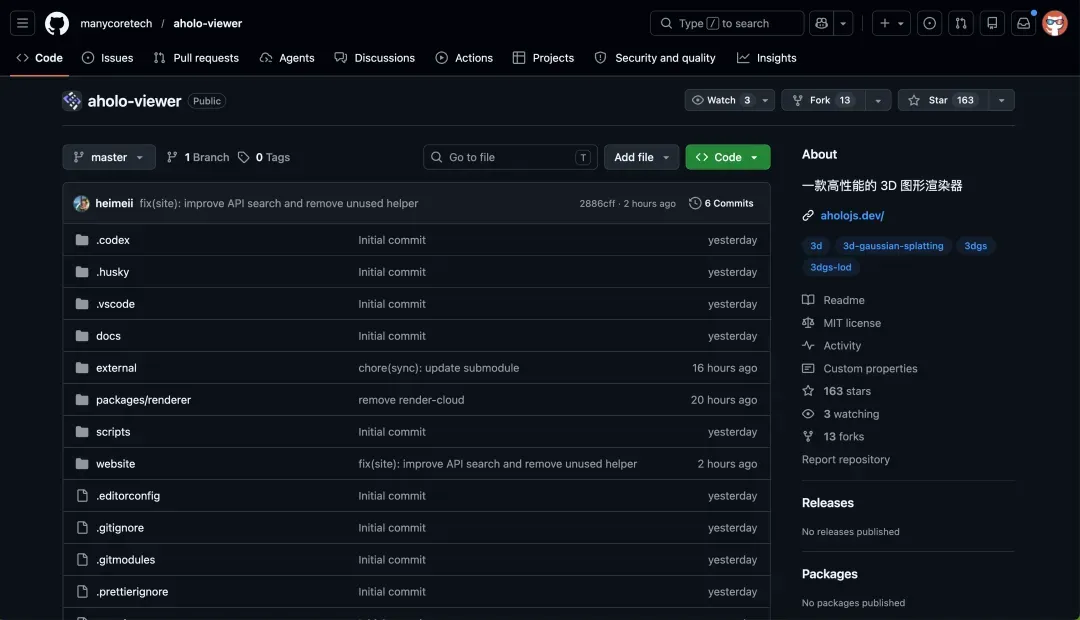Viewport: 1080px width, 620px height.
Task: Switch to Security and quality tab
Action: (655, 58)
